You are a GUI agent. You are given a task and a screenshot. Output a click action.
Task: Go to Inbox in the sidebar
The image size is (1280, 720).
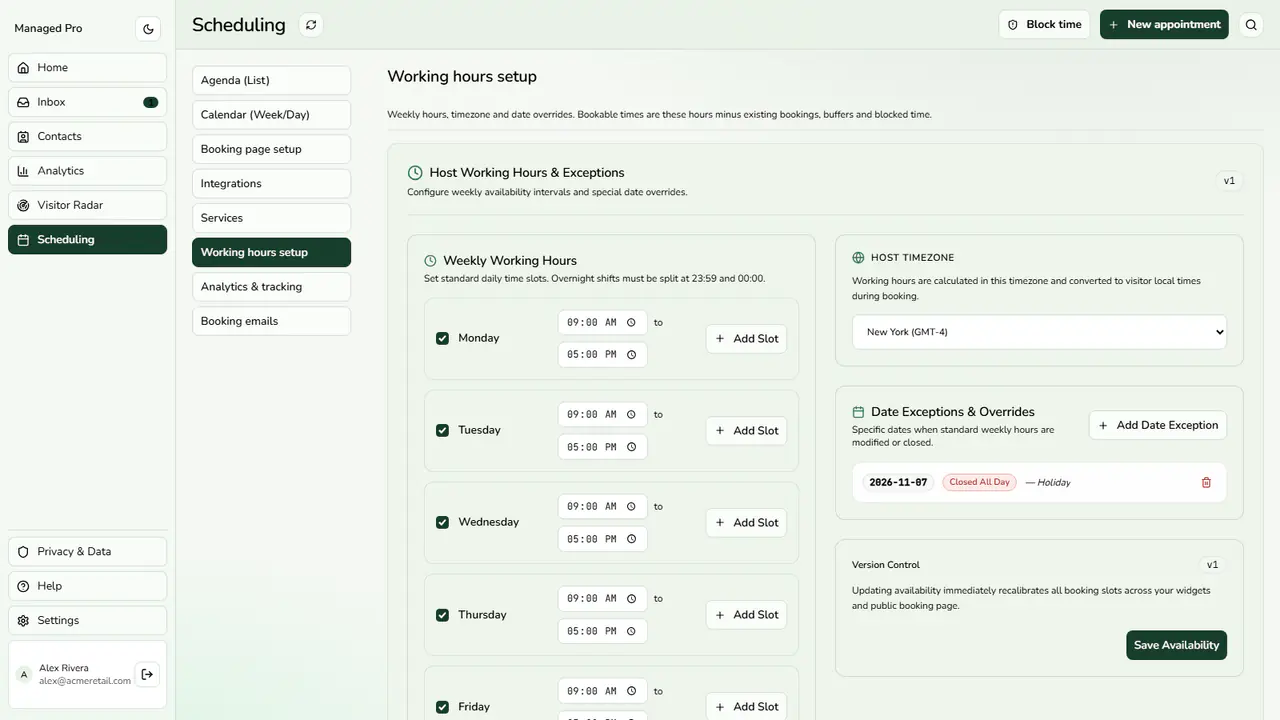pyautogui.click(x=88, y=102)
